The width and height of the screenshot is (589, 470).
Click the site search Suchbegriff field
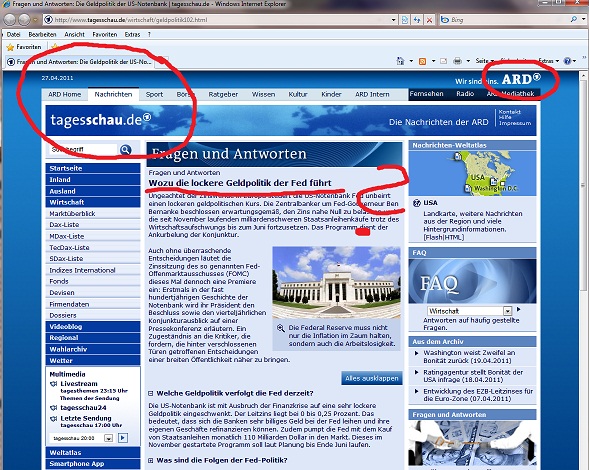[83, 150]
